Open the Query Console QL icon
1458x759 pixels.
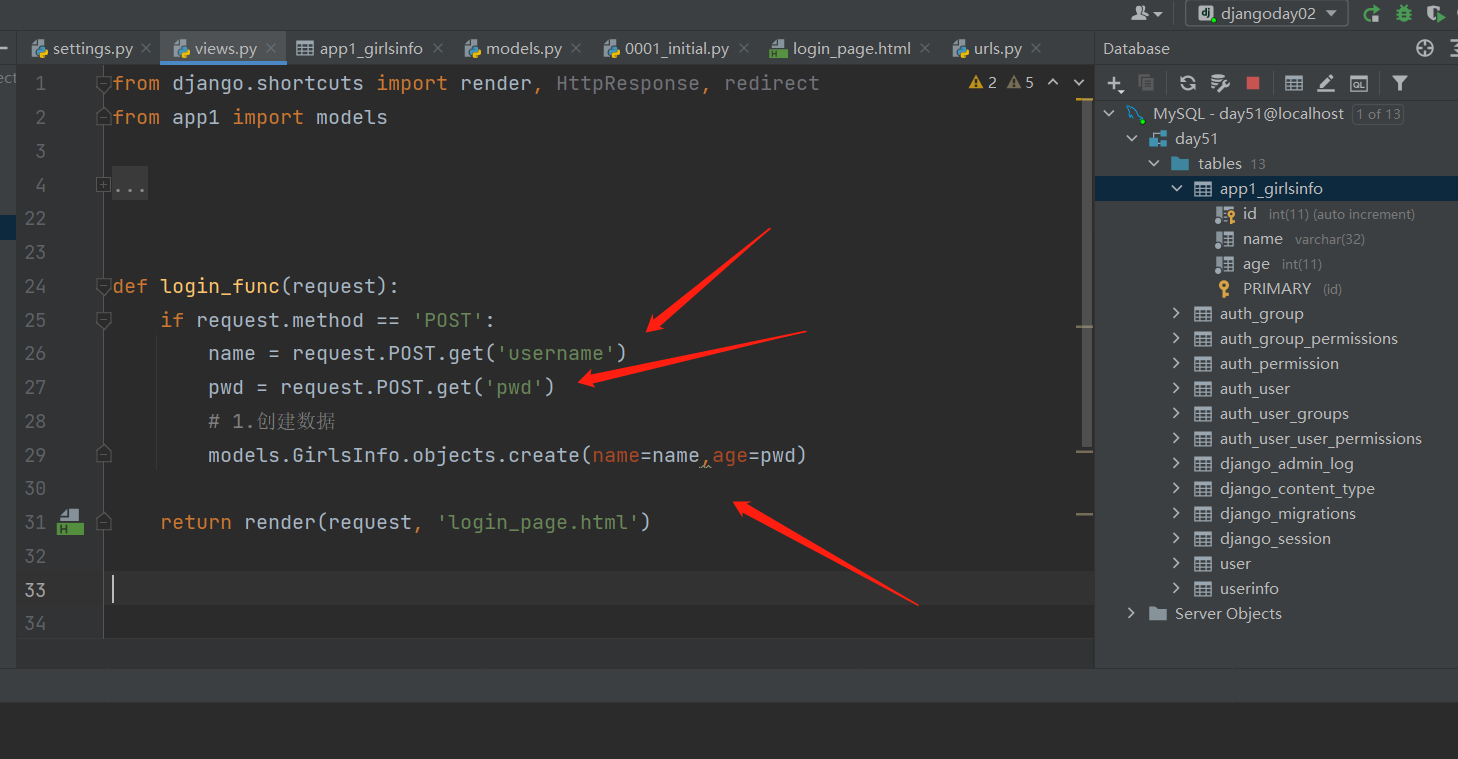pos(1358,83)
